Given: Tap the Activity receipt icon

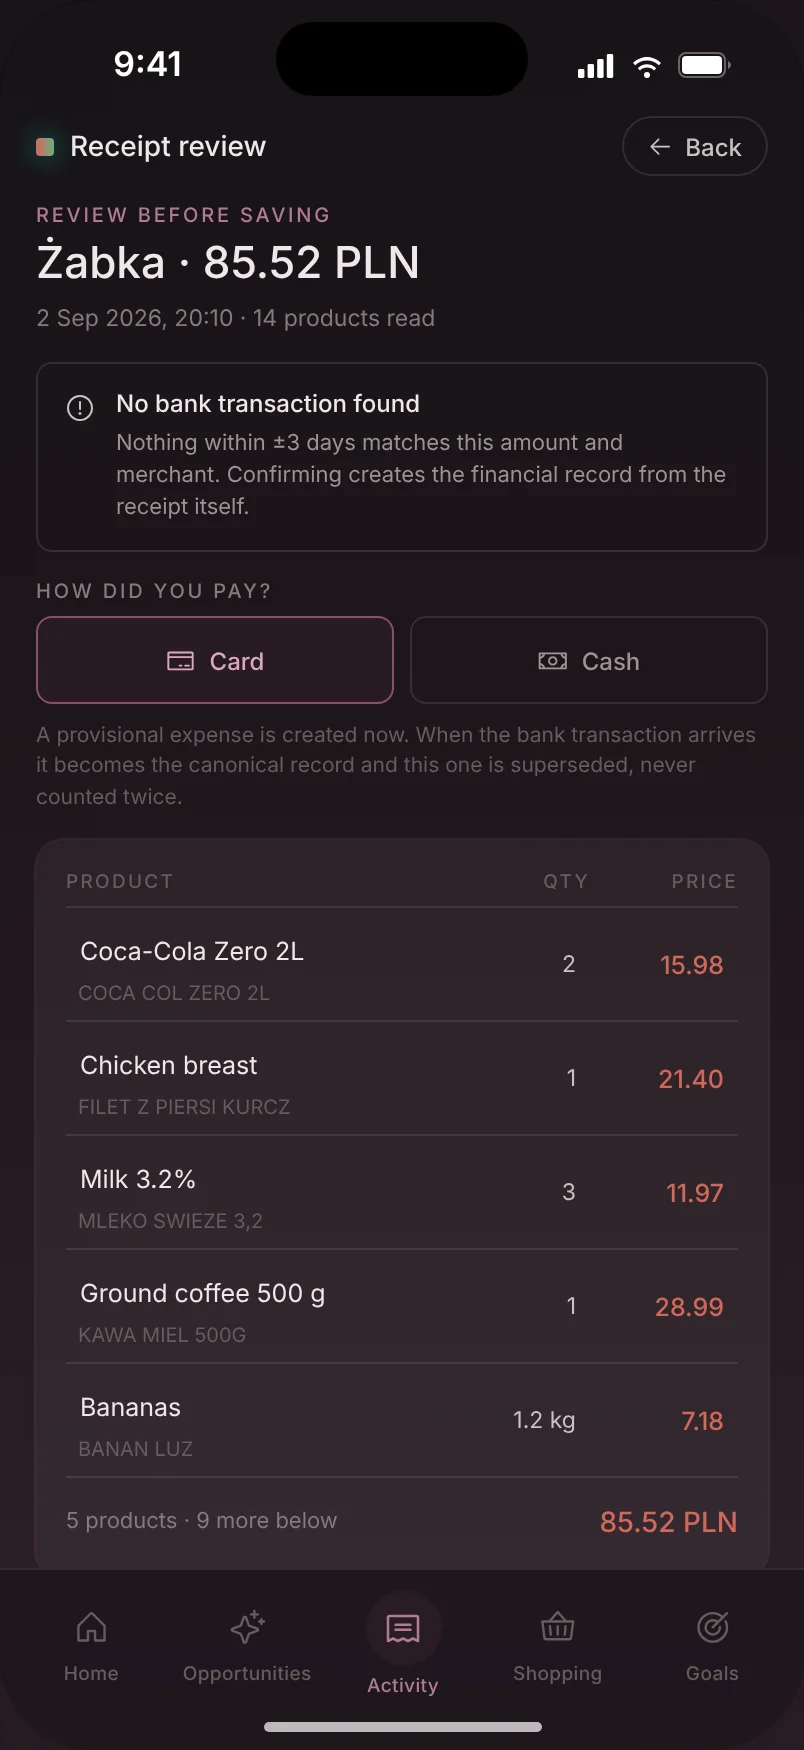Looking at the screenshot, I should 403,1629.
